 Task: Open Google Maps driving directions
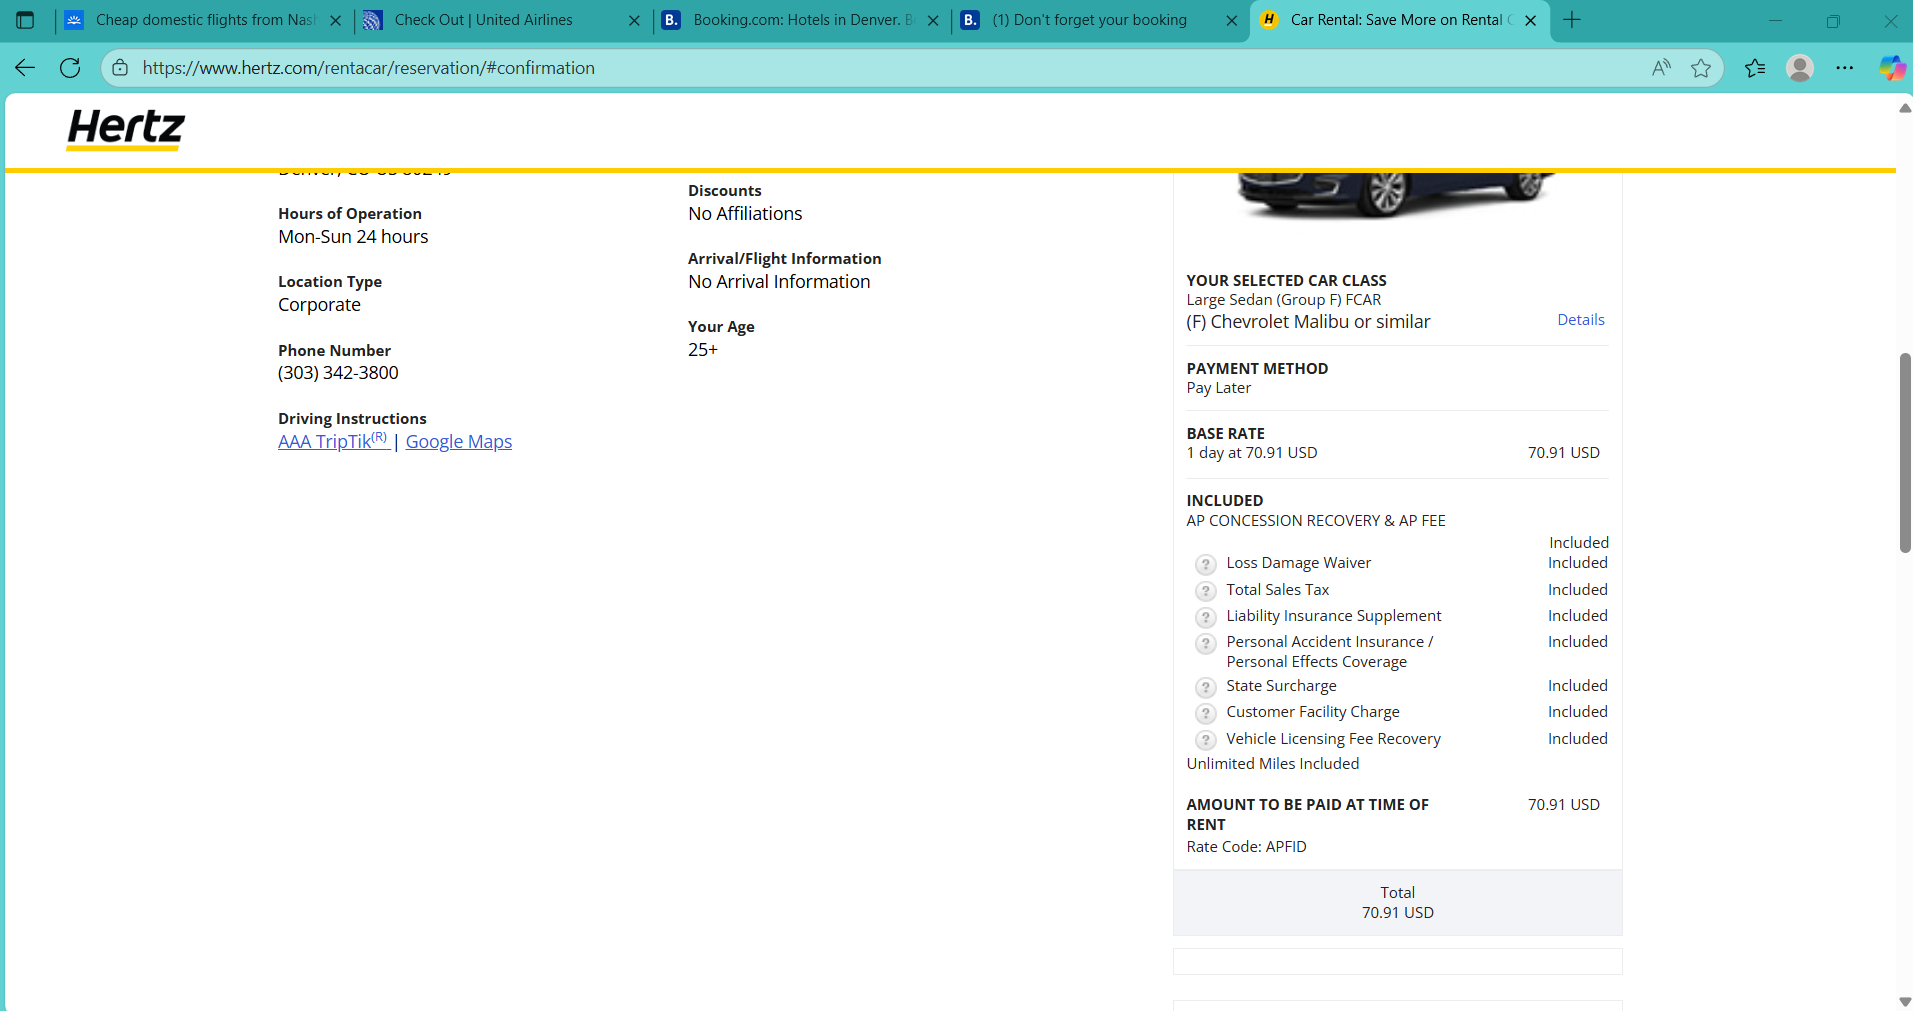click(x=459, y=442)
